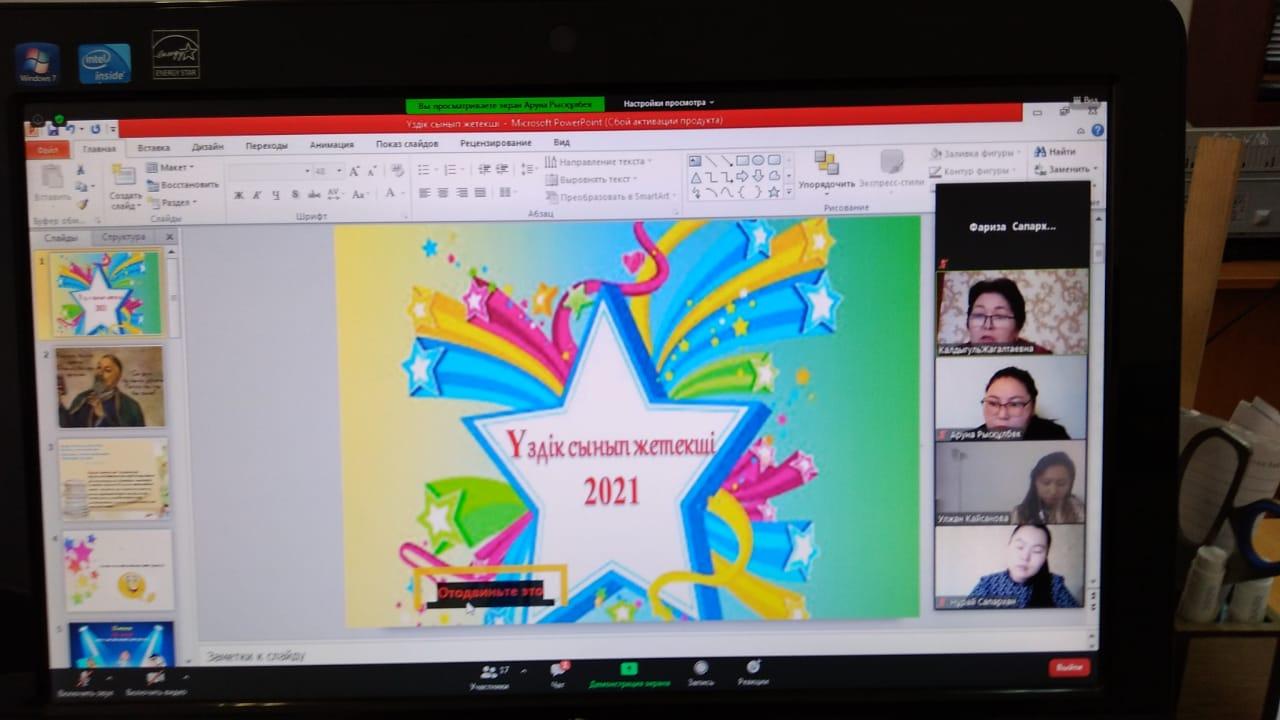Click the Вставить paste button
Image resolution: width=1280 pixels, height=720 pixels.
[x=52, y=186]
